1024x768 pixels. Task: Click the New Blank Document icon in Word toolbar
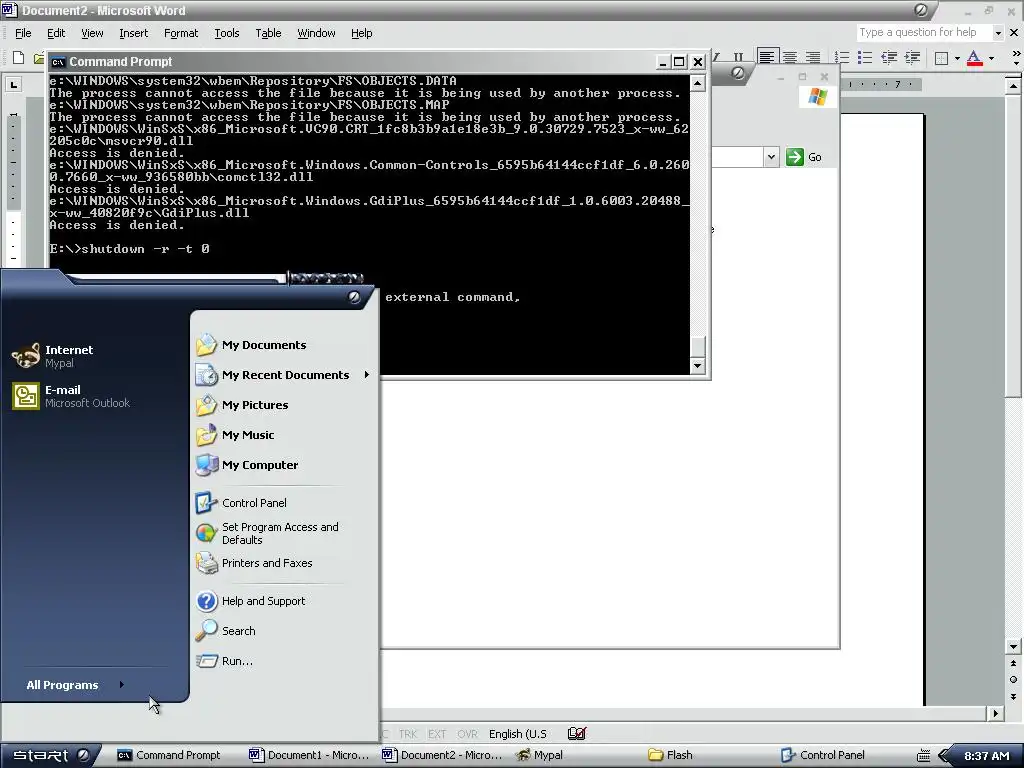coord(19,58)
